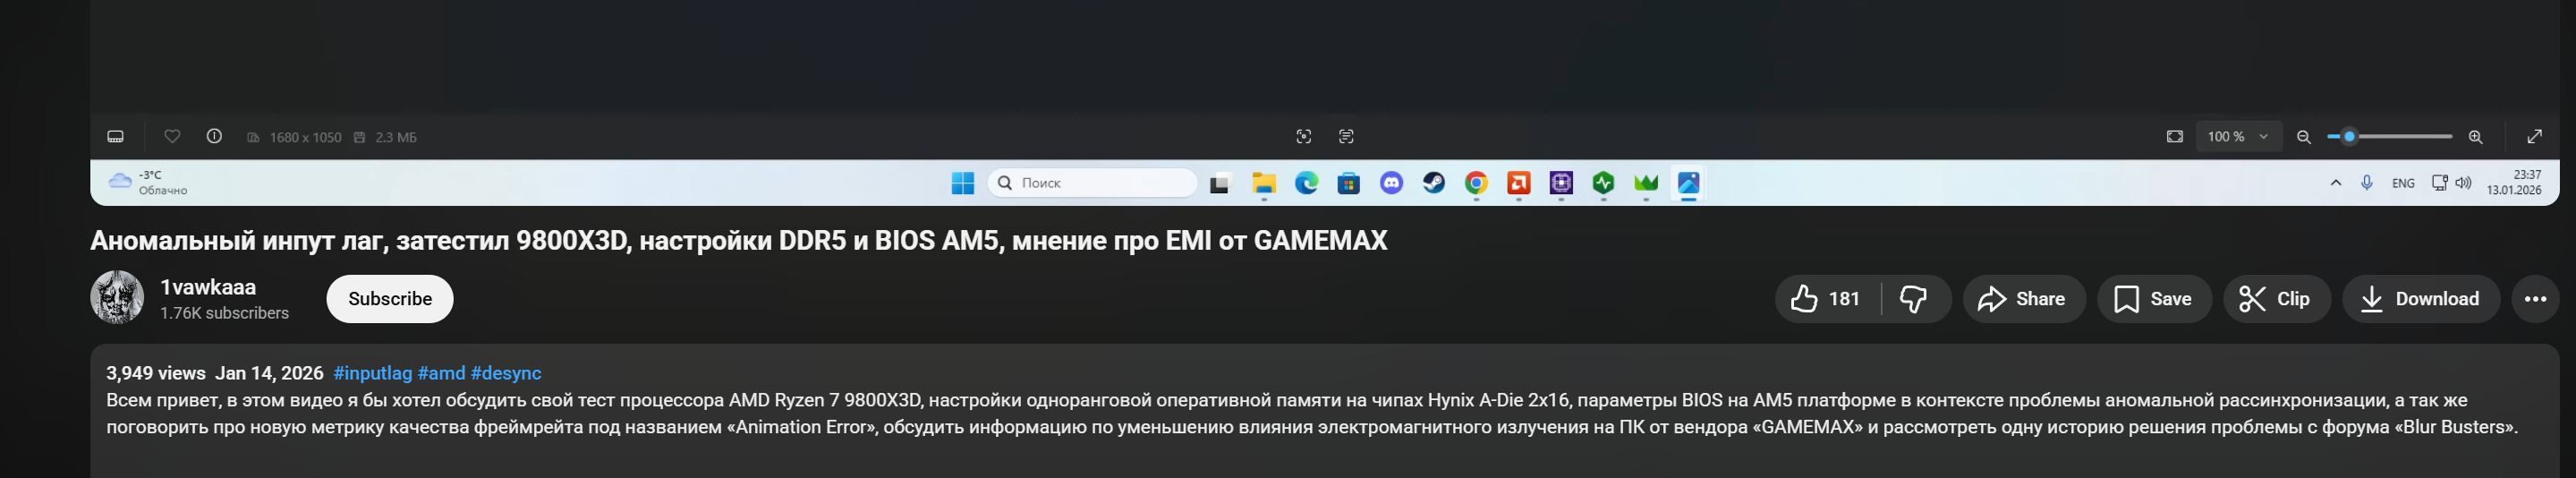Open Google Chrome from the taskbar
2576x478 pixels.
point(1477,183)
